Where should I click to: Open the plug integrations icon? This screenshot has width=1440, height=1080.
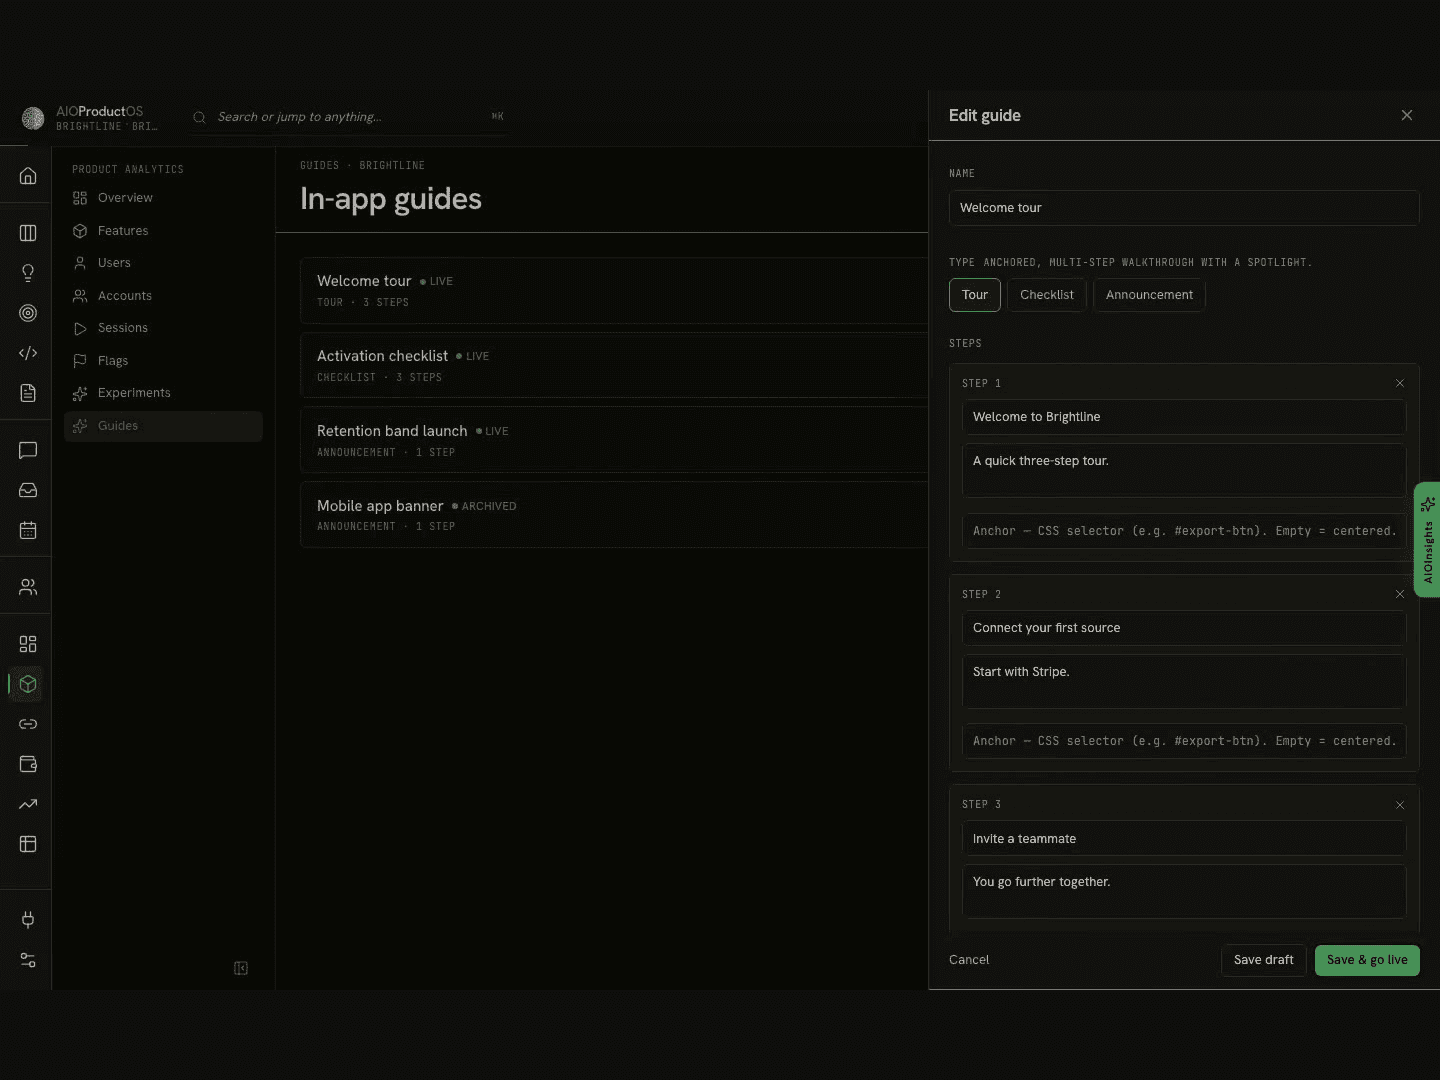point(28,920)
